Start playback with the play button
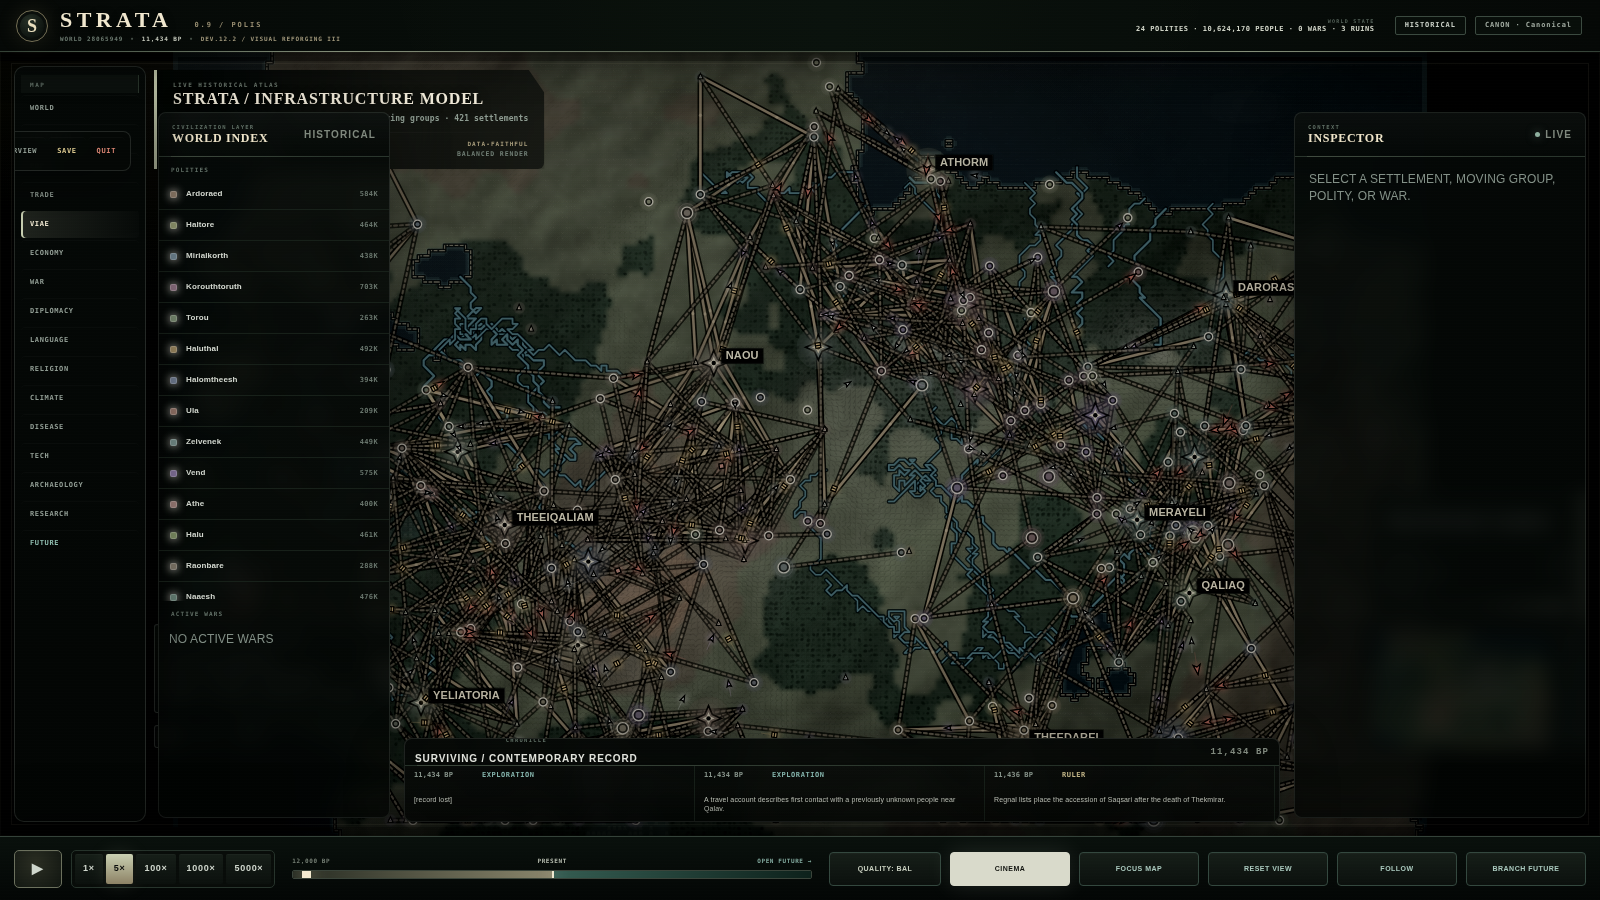1600x900 pixels. coord(38,869)
